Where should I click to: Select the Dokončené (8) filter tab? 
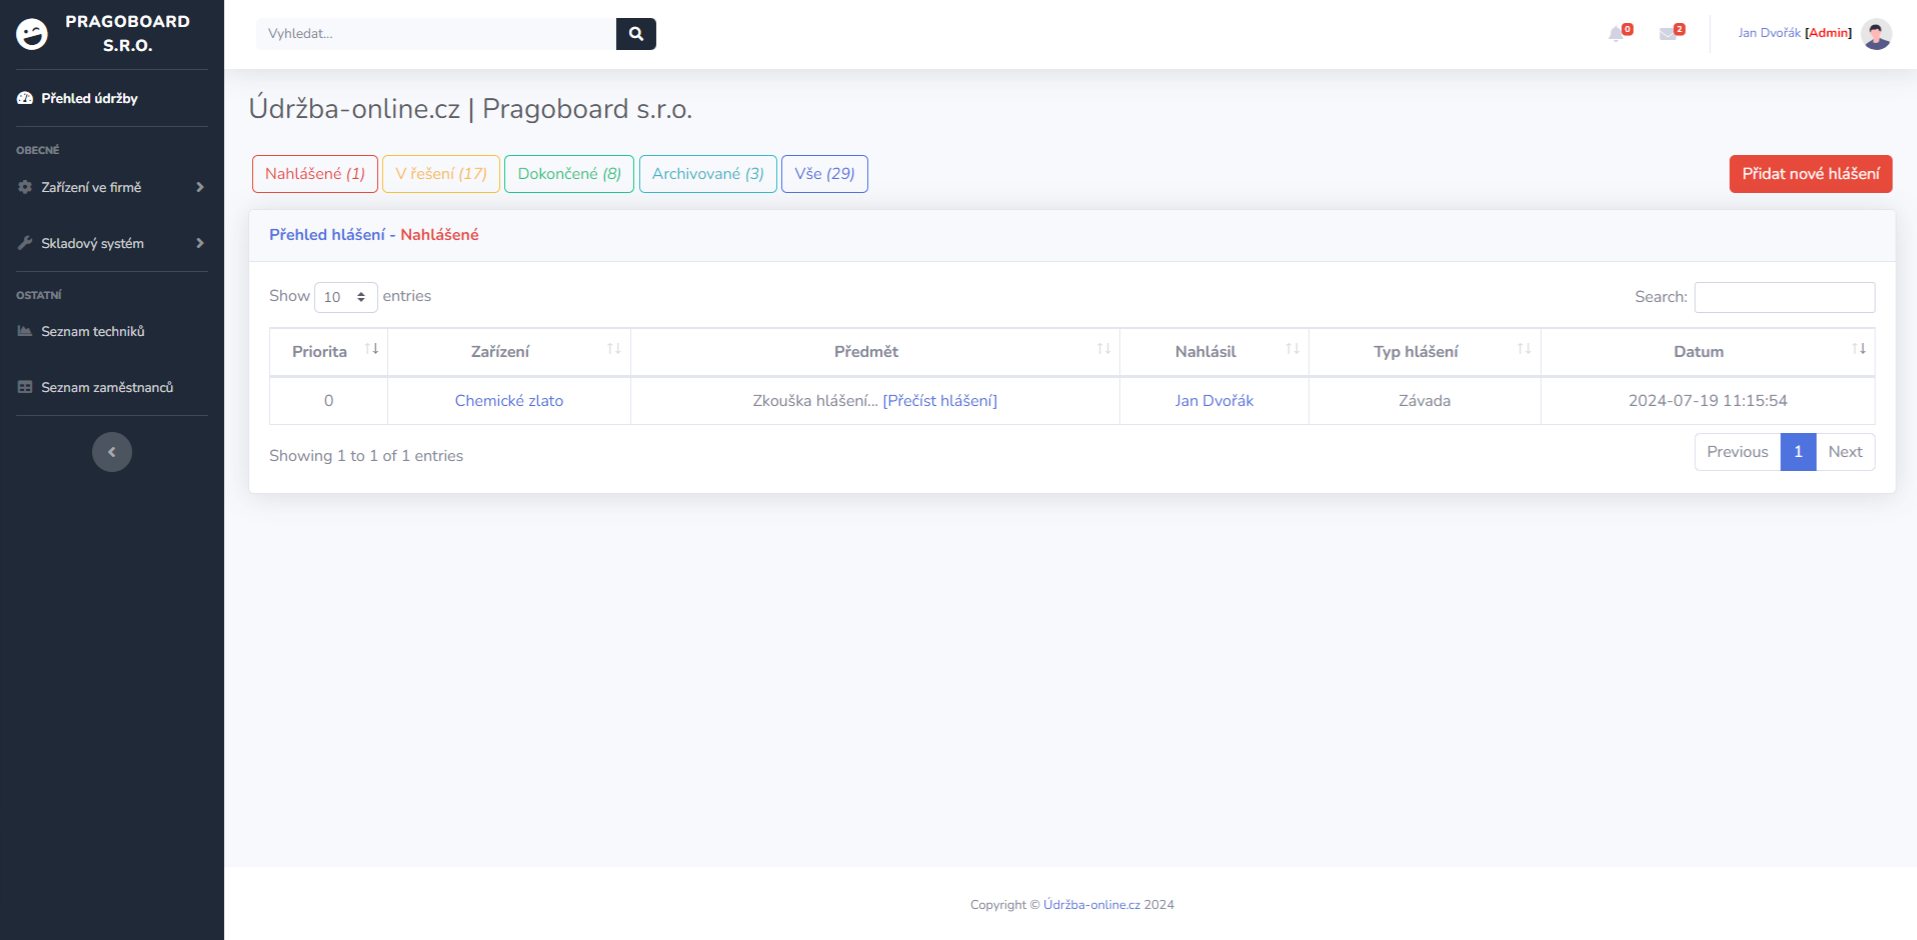569,174
